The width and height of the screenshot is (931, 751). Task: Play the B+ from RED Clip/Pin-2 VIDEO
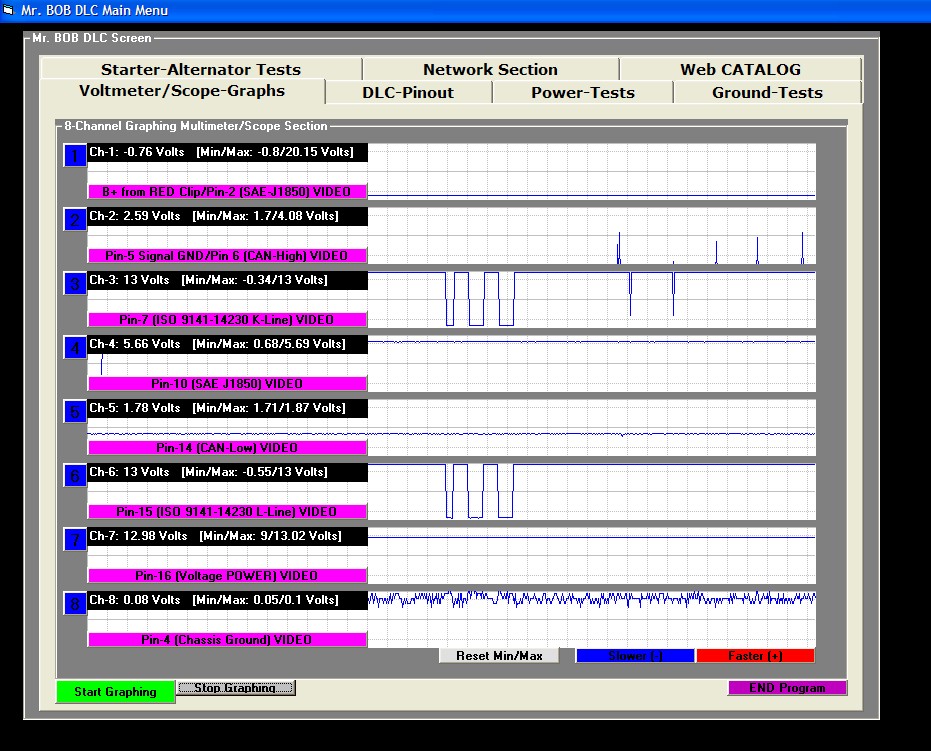point(227,191)
